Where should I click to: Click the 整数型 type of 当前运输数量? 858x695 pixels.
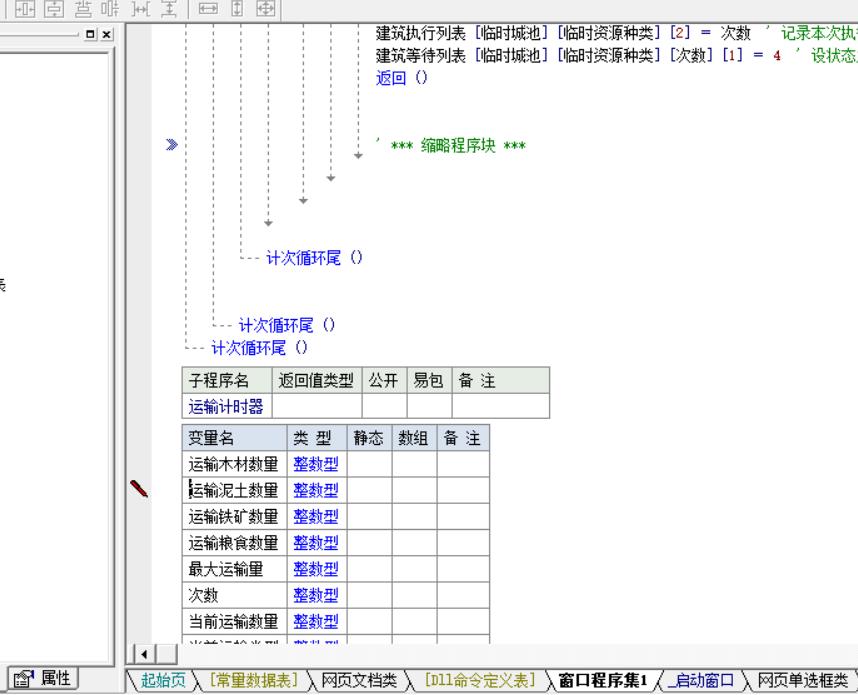[x=316, y=621]
